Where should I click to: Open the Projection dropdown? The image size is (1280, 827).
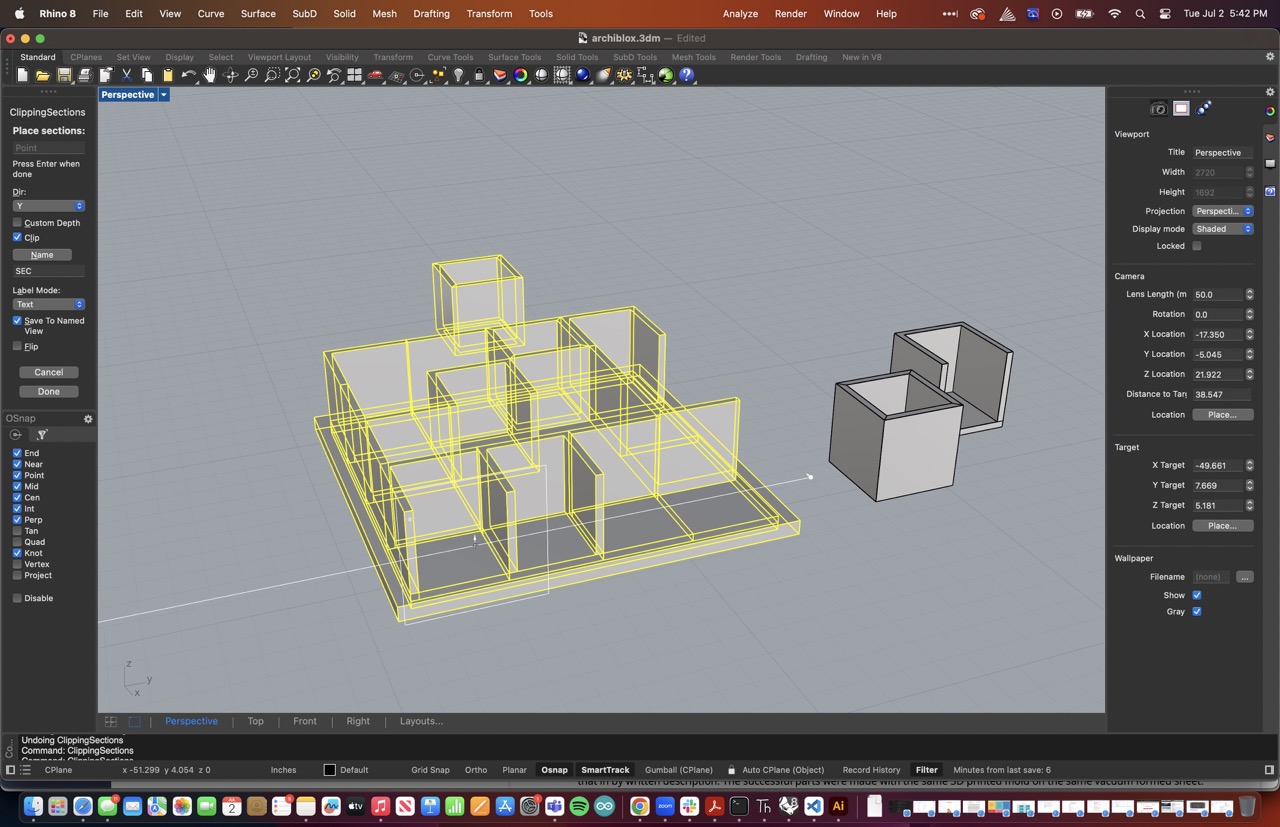[x=1223, y=211]
